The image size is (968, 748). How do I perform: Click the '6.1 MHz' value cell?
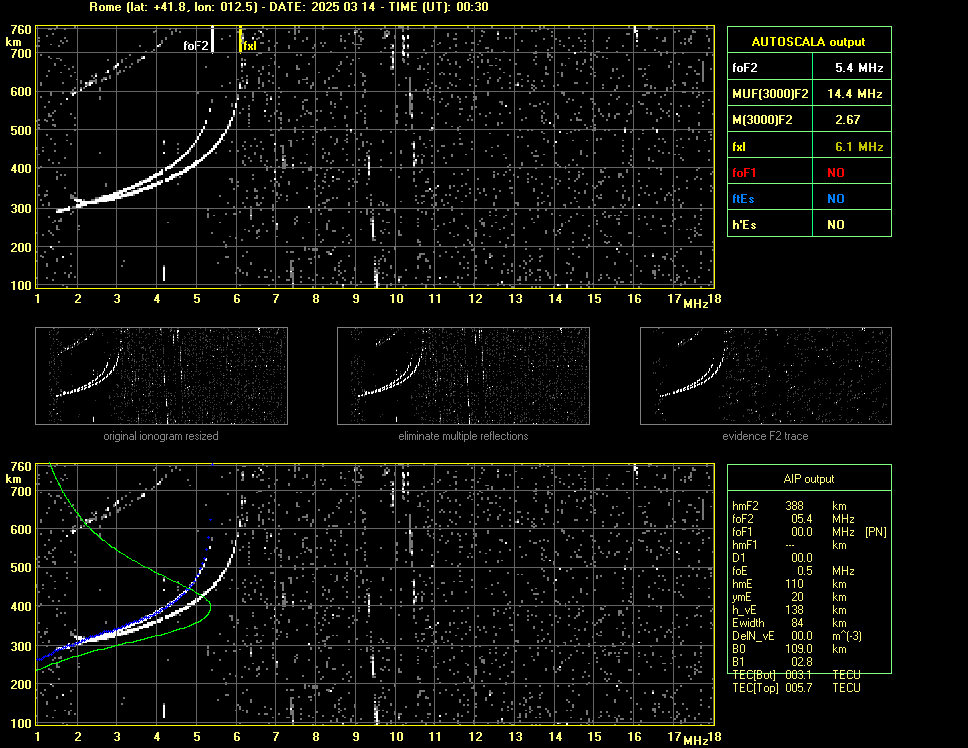point(852,146)
